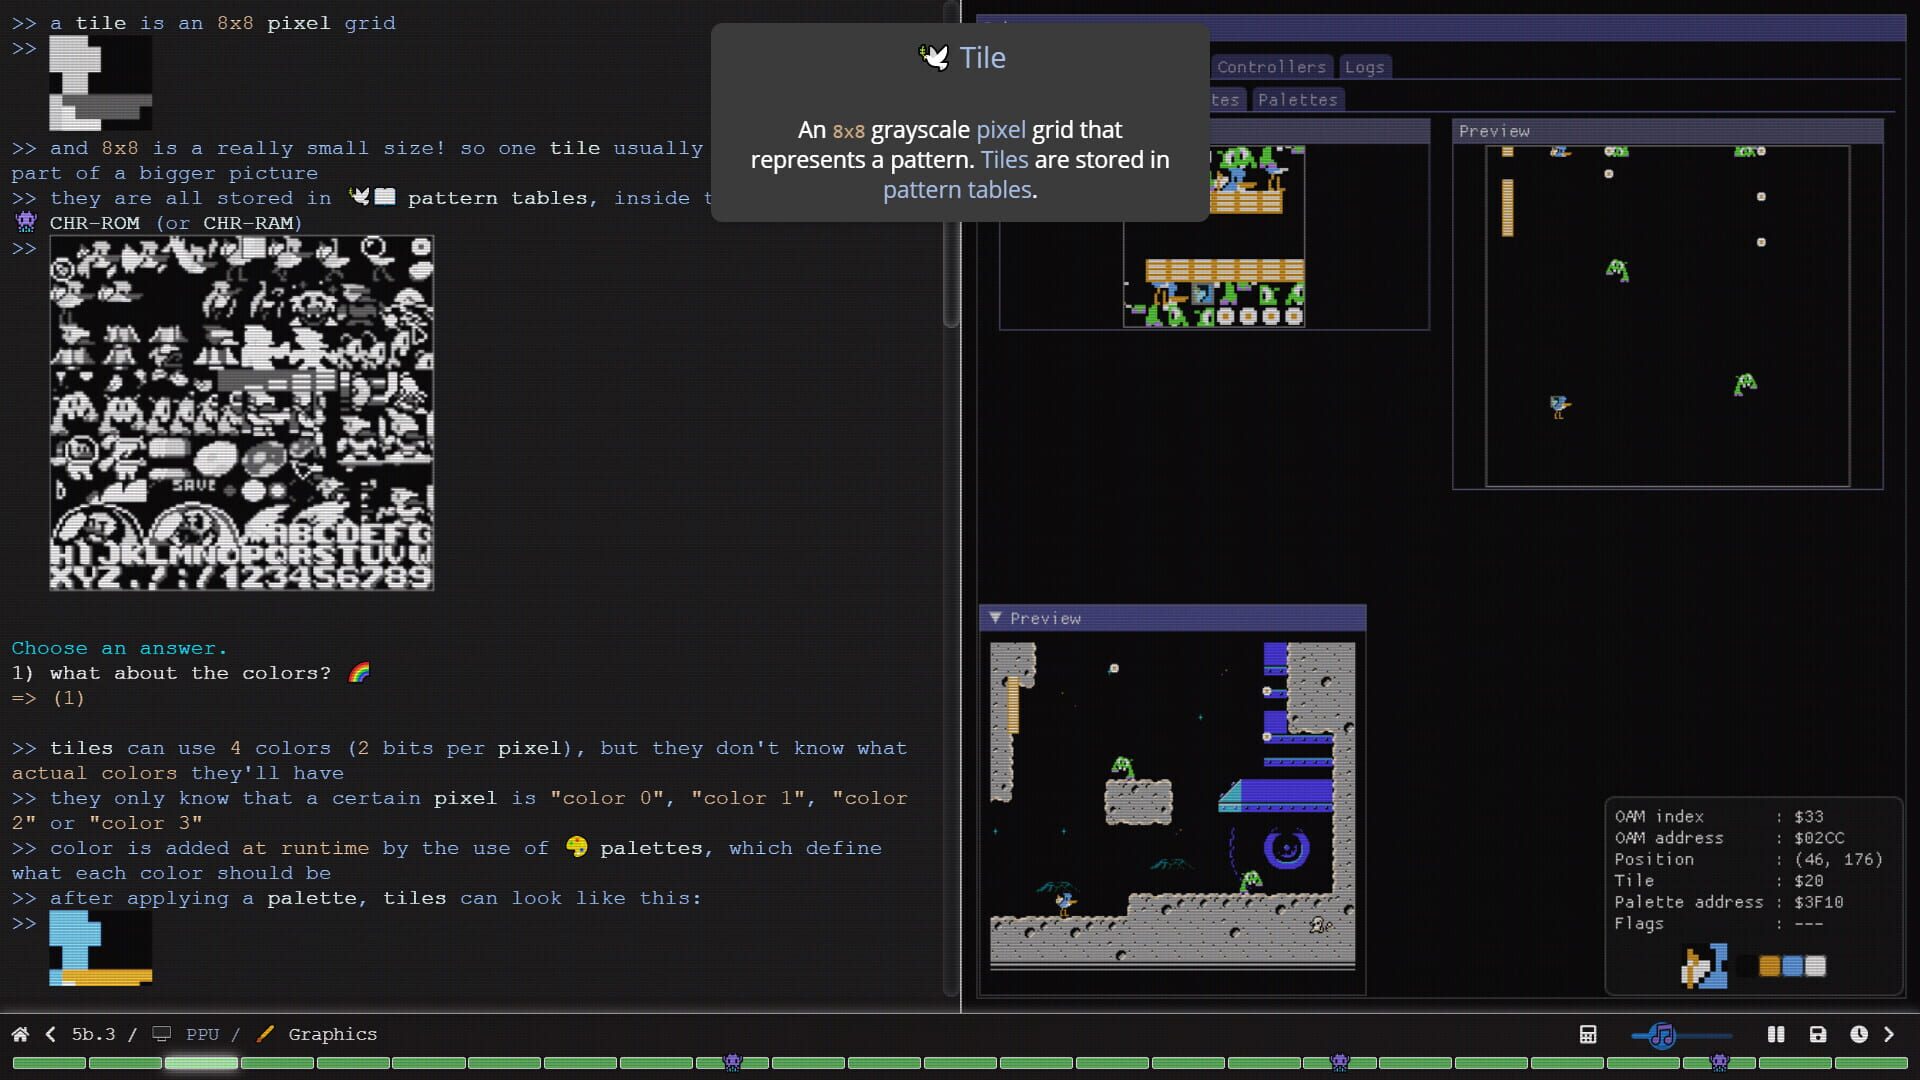Click the Tiles link inside the Tile tooltip
Viewport: 1920px width, 1080px height.
[x=1004, y=159]
